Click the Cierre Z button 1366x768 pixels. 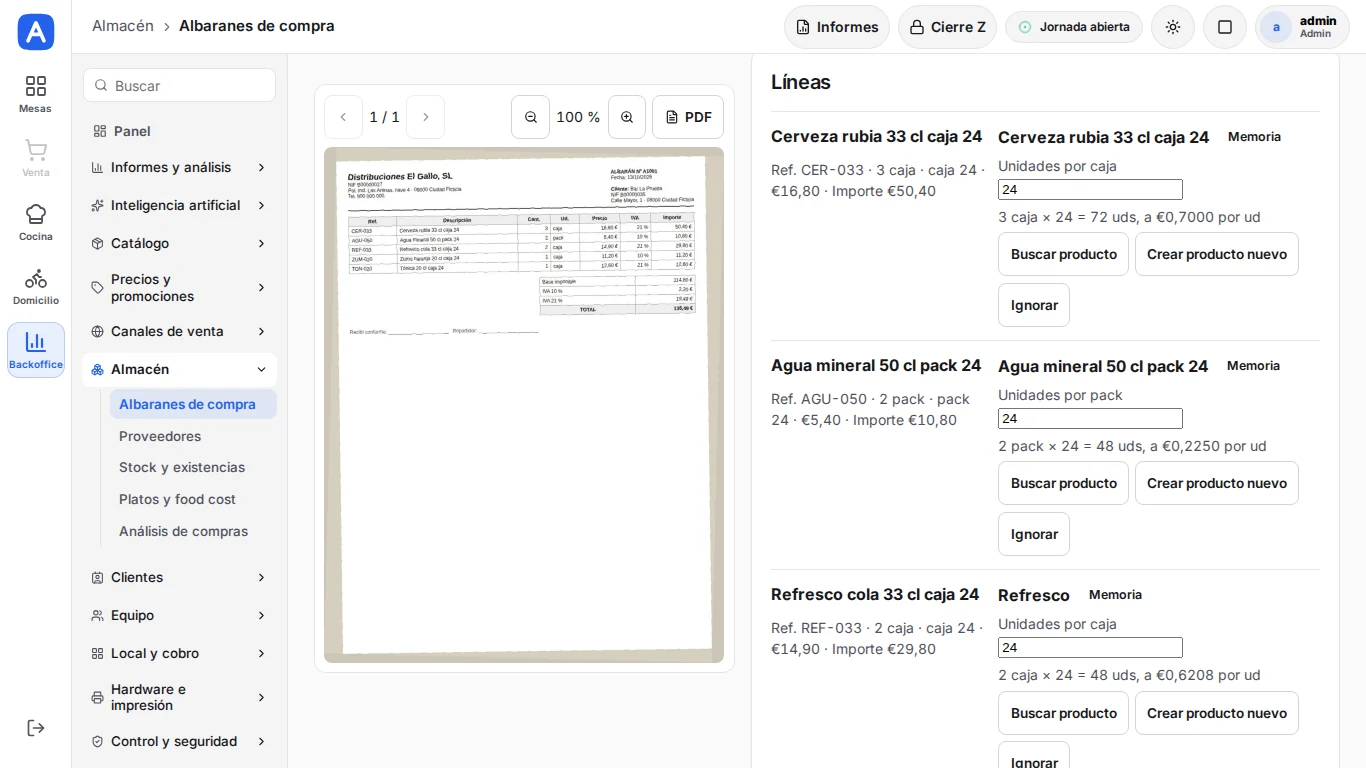click(x=947, y=27)
